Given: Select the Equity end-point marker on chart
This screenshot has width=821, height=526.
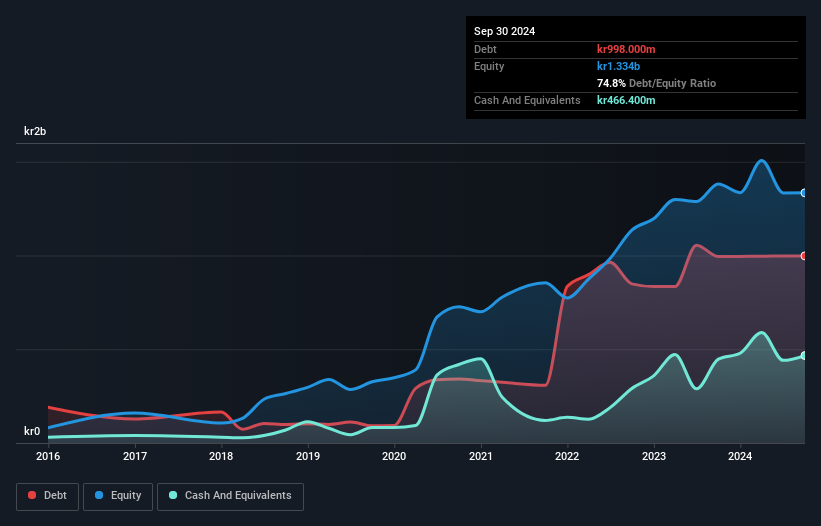Looking at the screenshot, I should pos(804,193).
